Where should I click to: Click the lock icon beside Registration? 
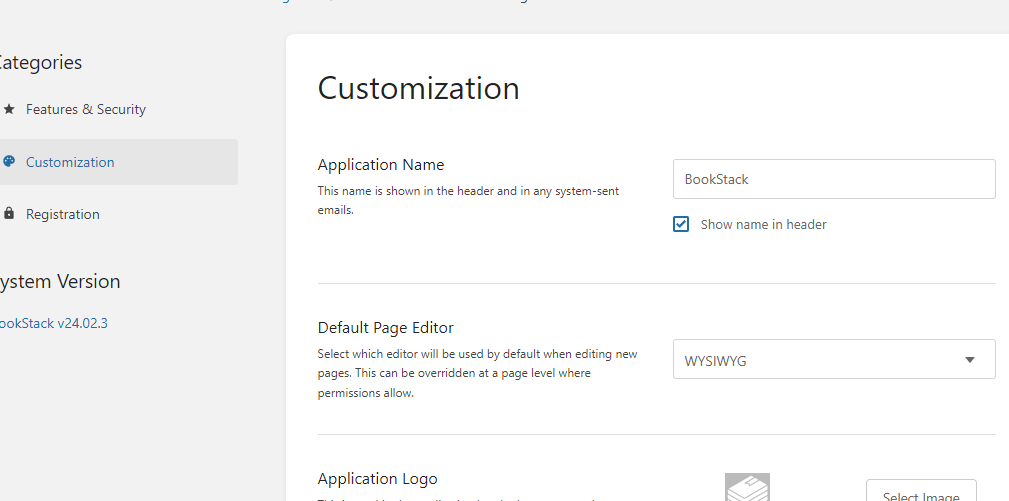click(8, 214)
